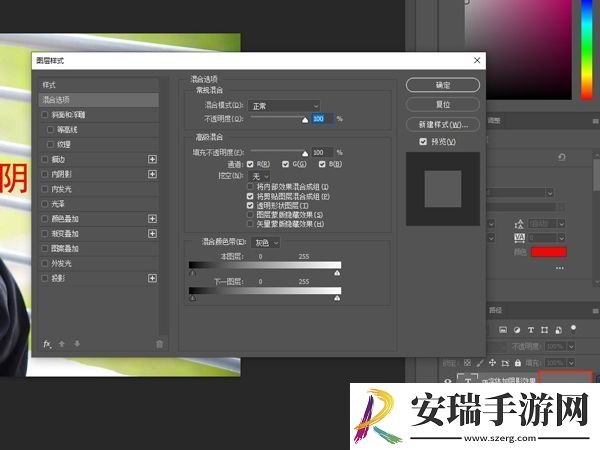
Task: Switch to the 调整 panel tab
Action: 494,121
